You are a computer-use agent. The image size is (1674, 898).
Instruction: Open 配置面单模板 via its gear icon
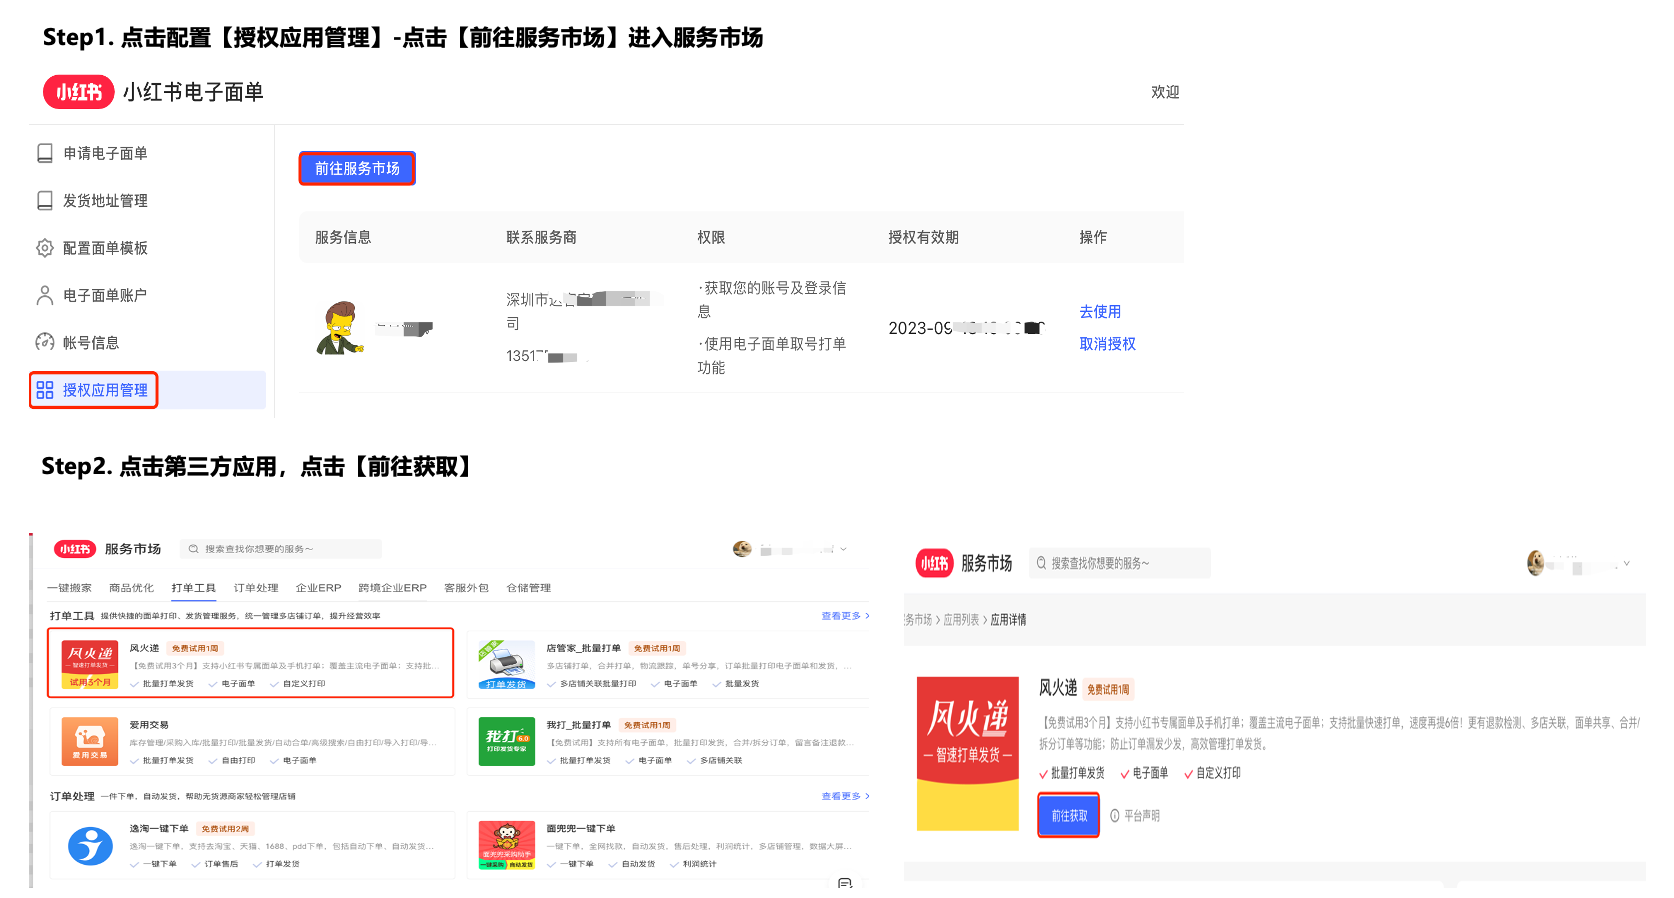click(x=45, y=248)
